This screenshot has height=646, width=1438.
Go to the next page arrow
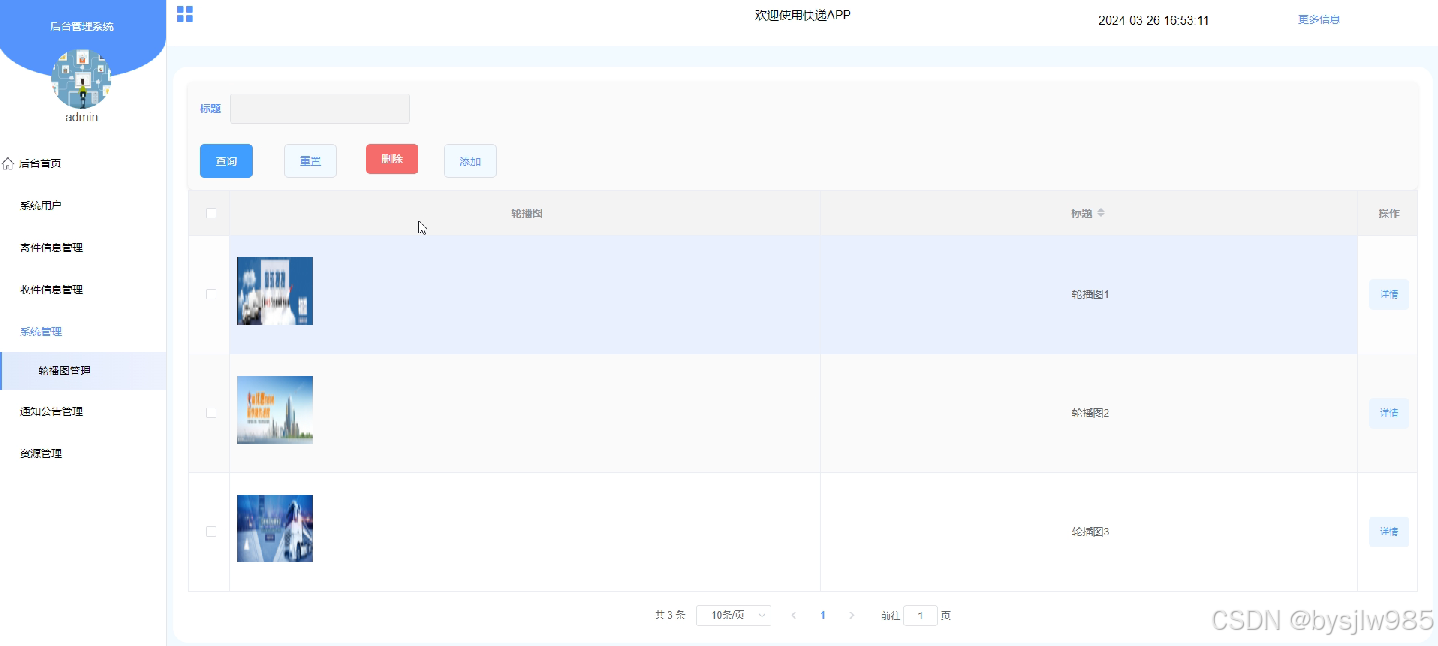tap(851, 615)
